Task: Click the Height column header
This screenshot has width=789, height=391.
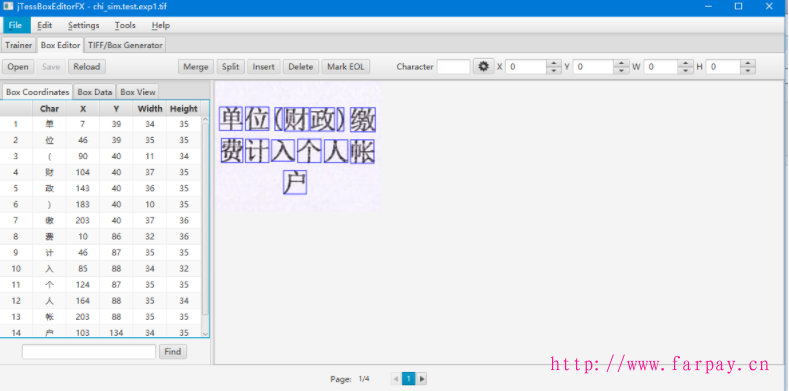Action: (184, 108)
